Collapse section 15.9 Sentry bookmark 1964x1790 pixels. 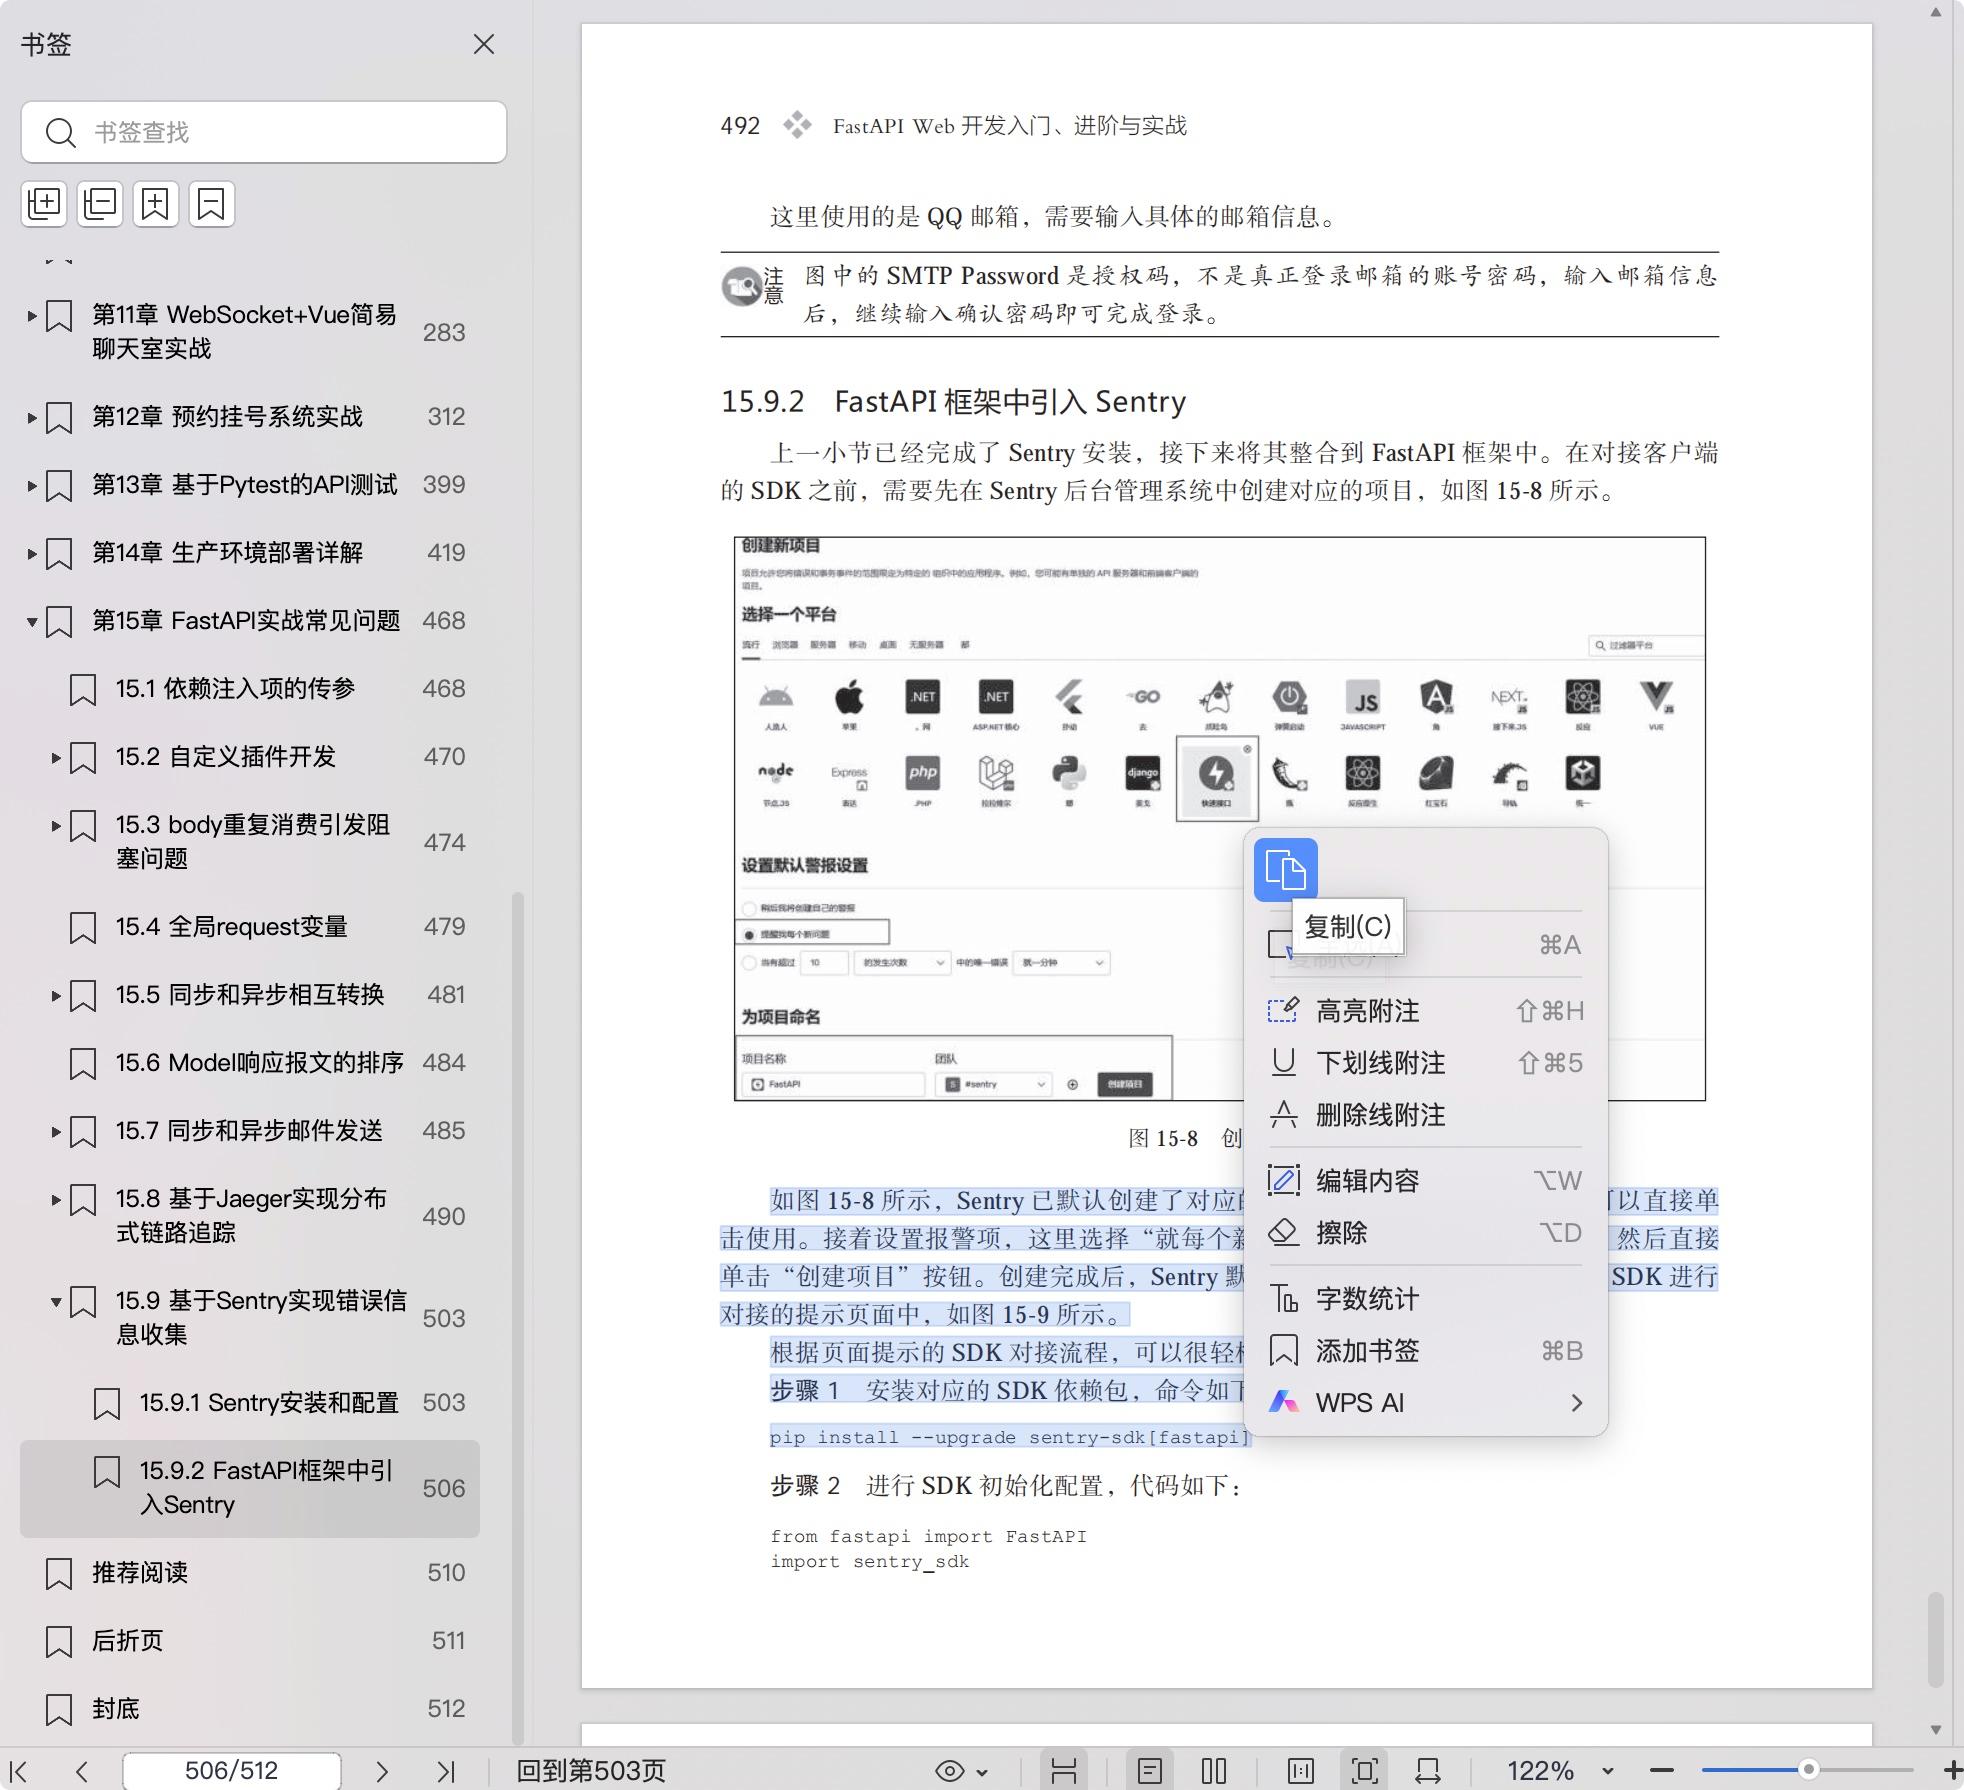(56, 1301)
